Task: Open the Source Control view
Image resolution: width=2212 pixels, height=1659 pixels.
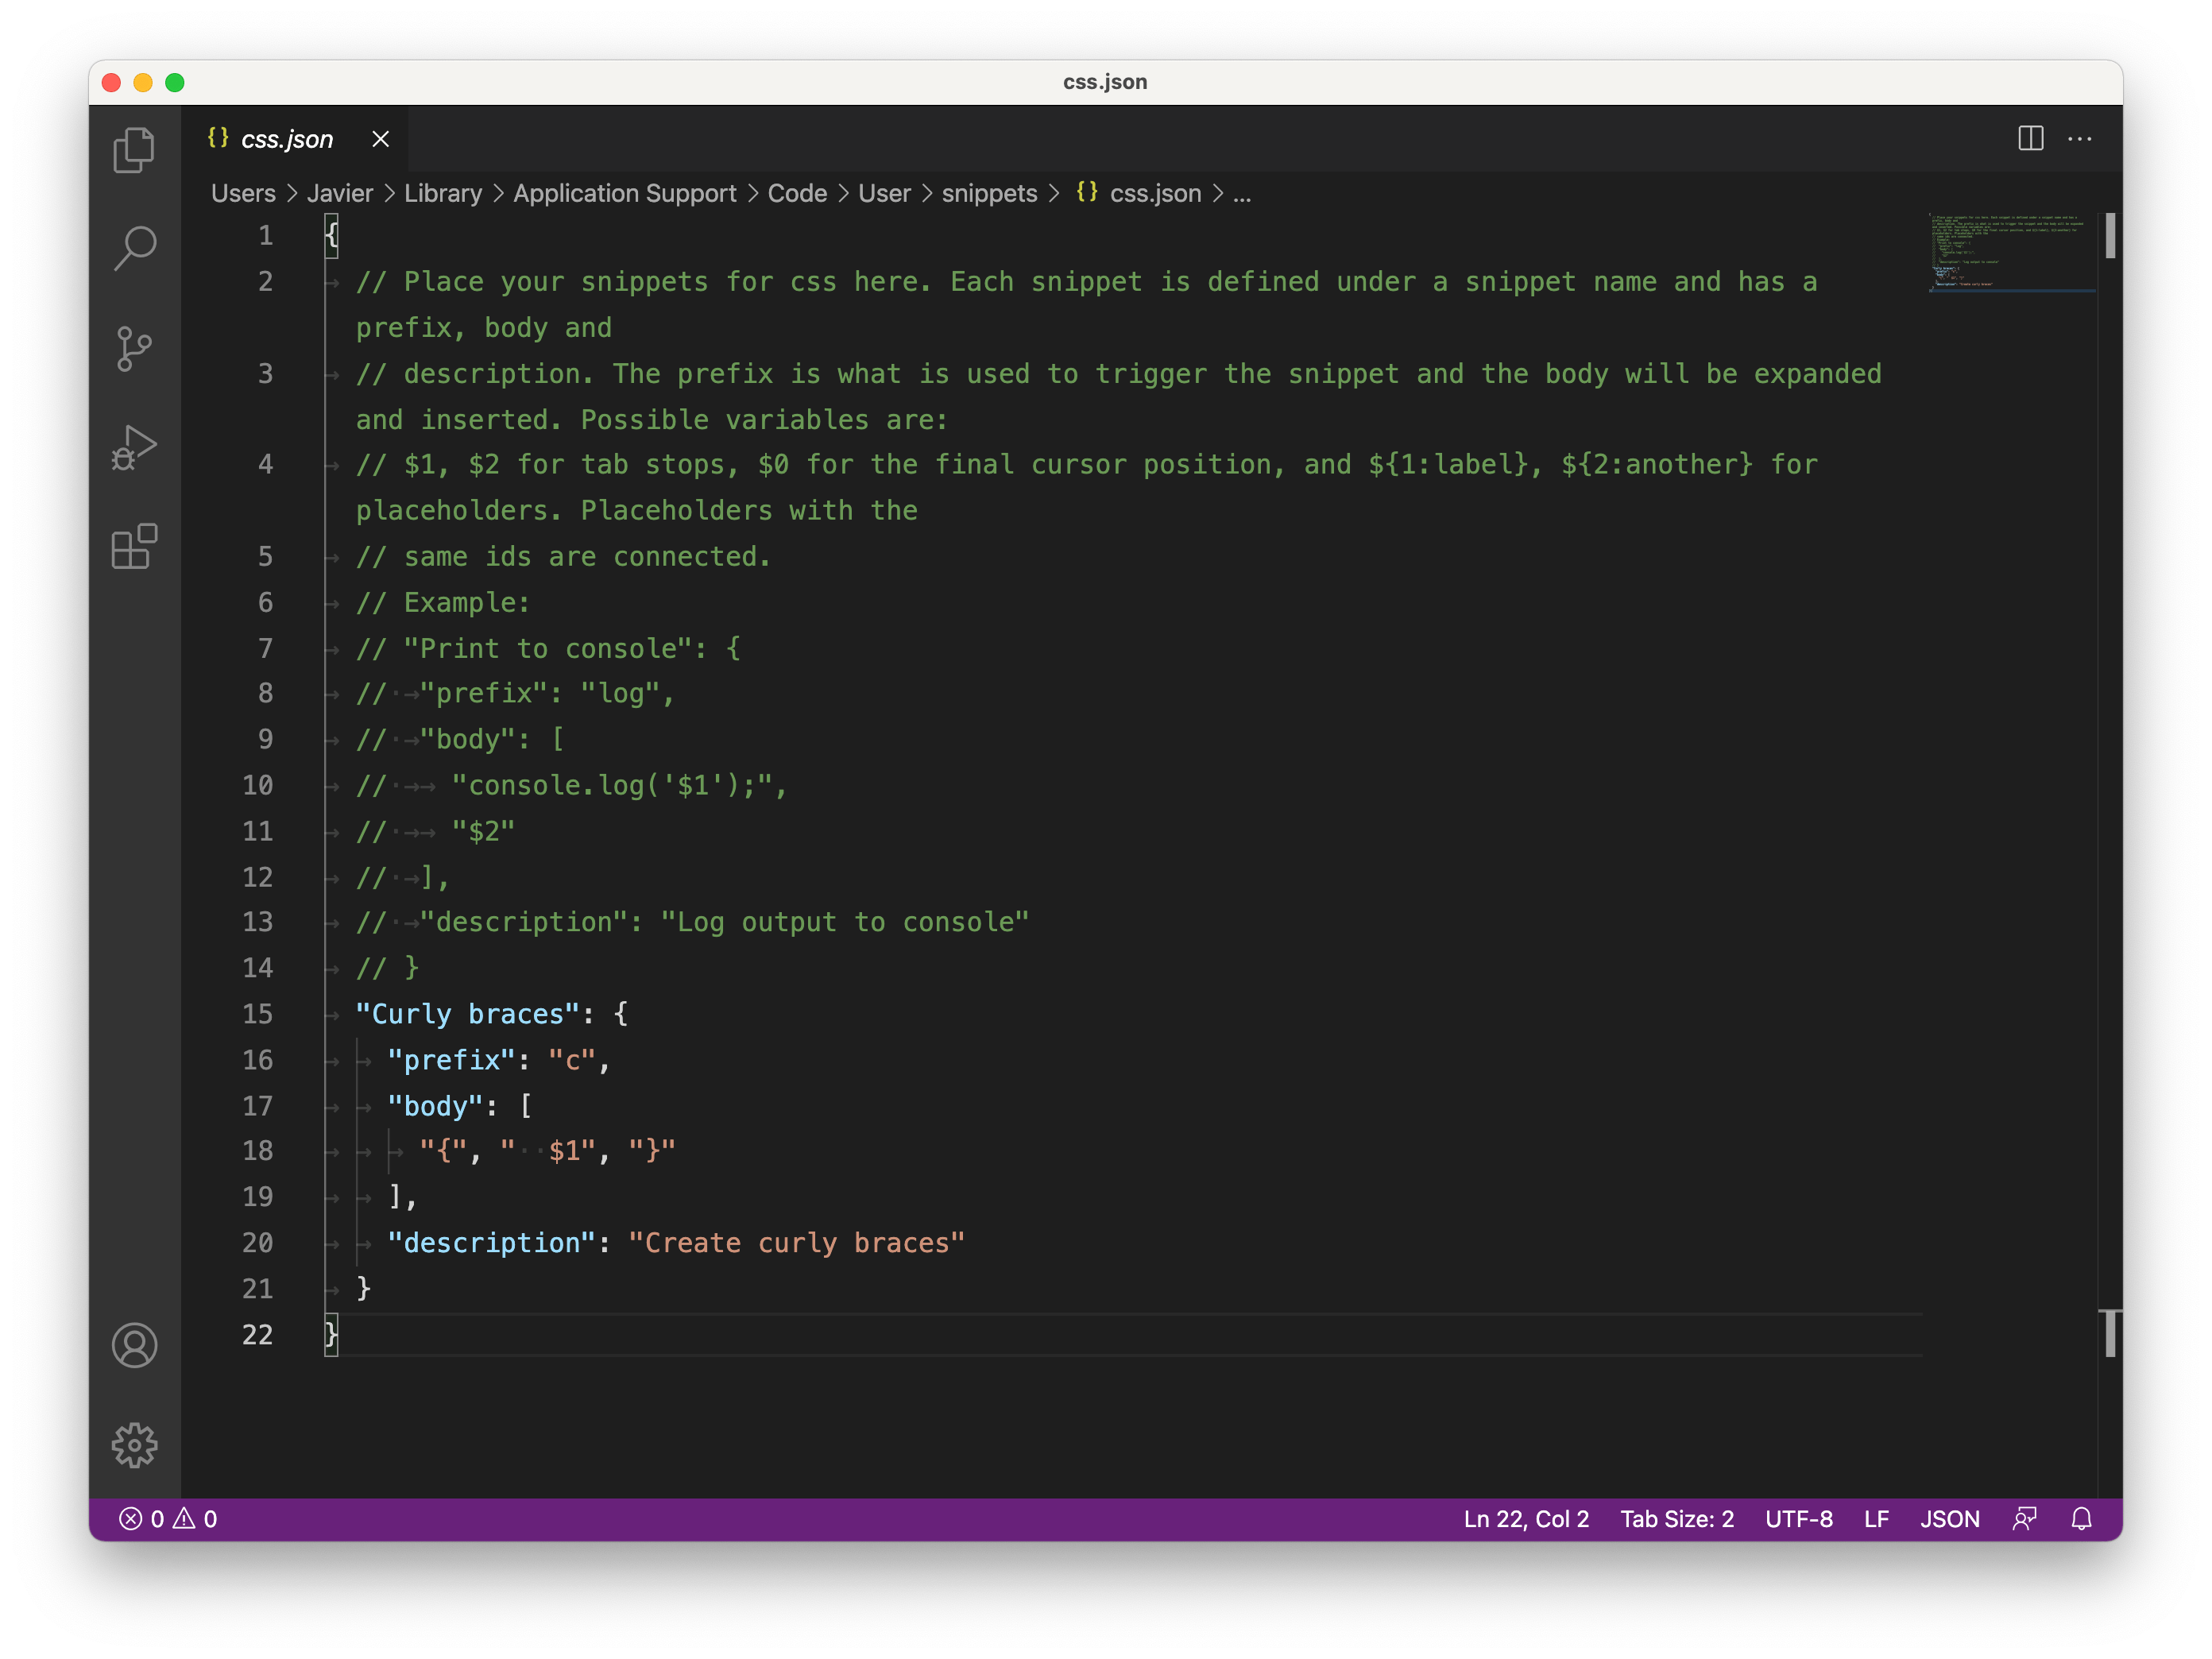Action: click(x=135, y=348)
